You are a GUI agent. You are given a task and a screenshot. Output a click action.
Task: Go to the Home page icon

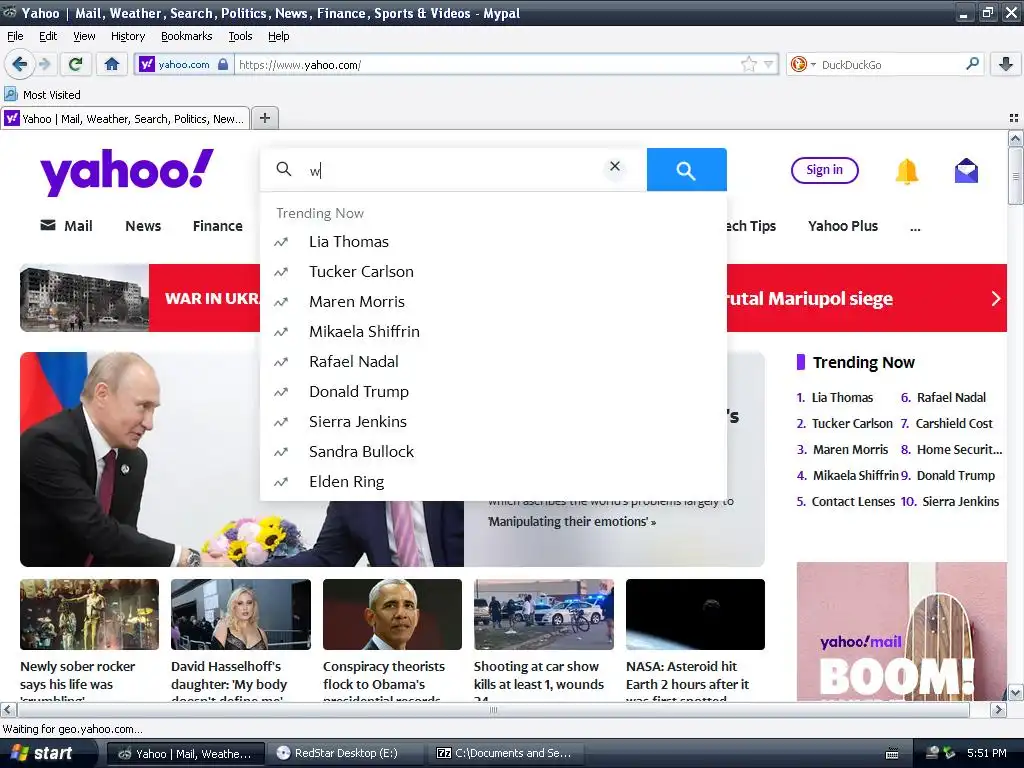(x=112, y=64)
